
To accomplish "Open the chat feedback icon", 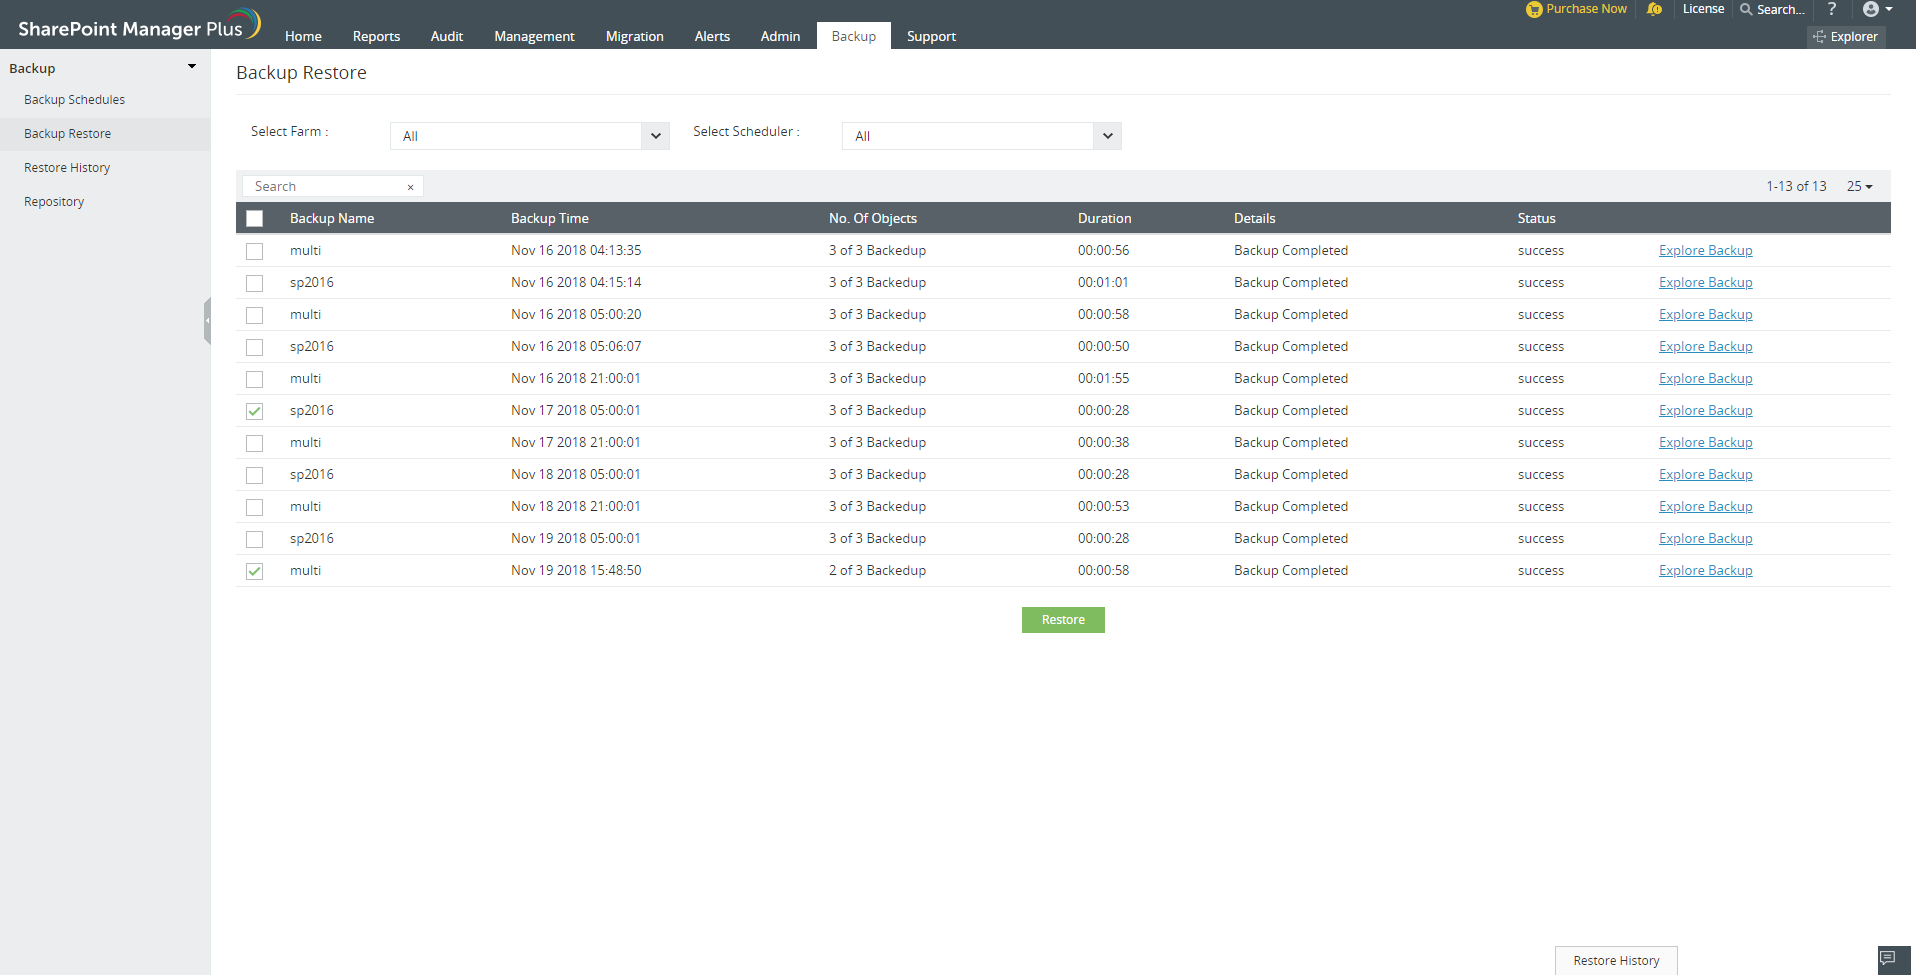I will [x=1888, y=958].
